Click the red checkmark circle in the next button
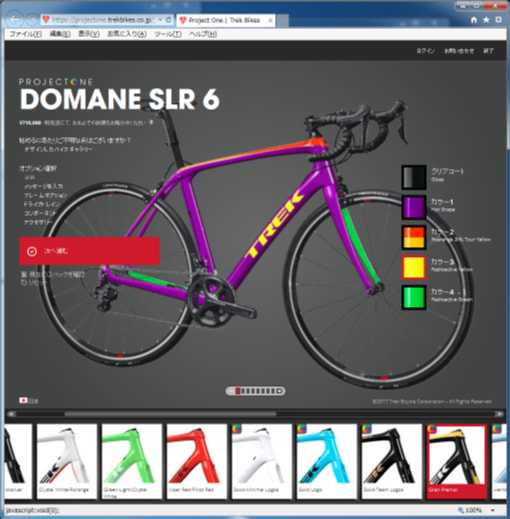Viewport: 510px width, 519px height. (x=32, y=251)
